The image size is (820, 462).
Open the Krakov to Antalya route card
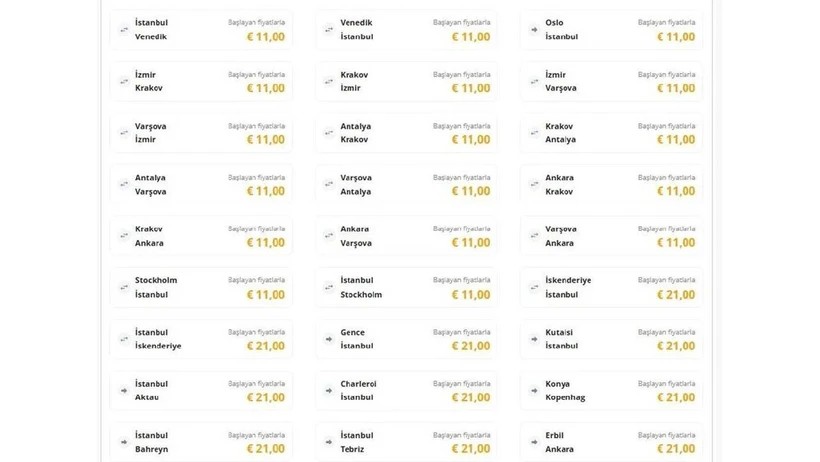(611, 133)
